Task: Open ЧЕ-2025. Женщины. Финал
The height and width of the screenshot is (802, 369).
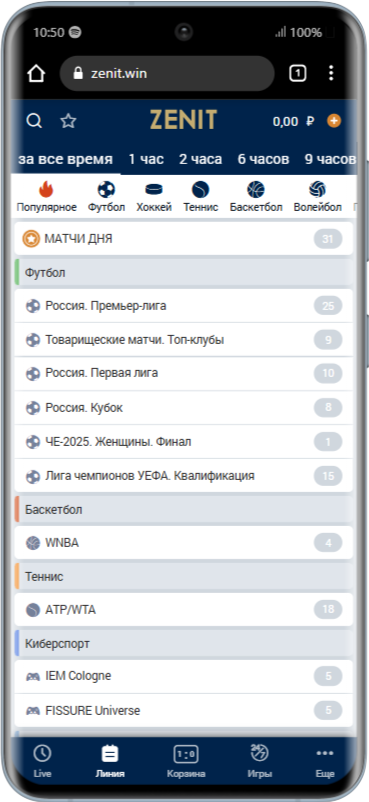Action: (x=184, y=441)
